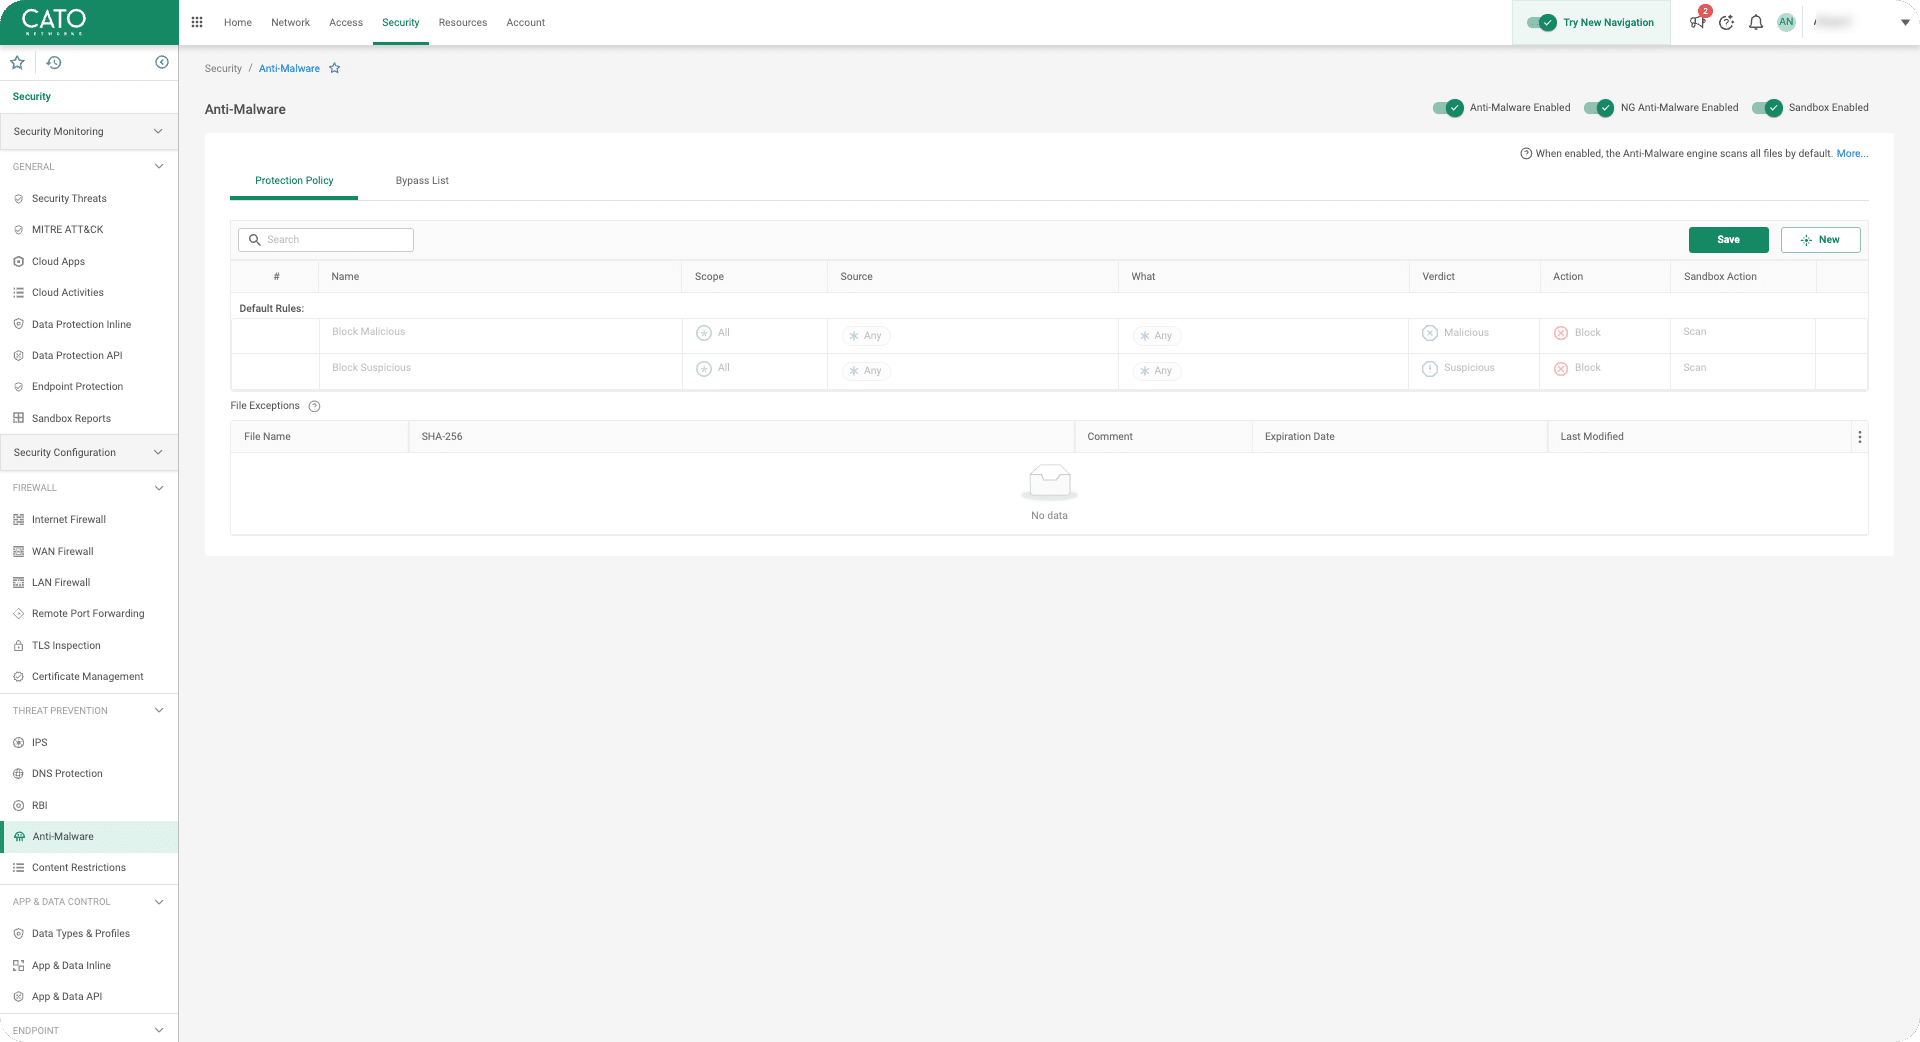Open Data Protection Inline in sidebar

(82, 325)
